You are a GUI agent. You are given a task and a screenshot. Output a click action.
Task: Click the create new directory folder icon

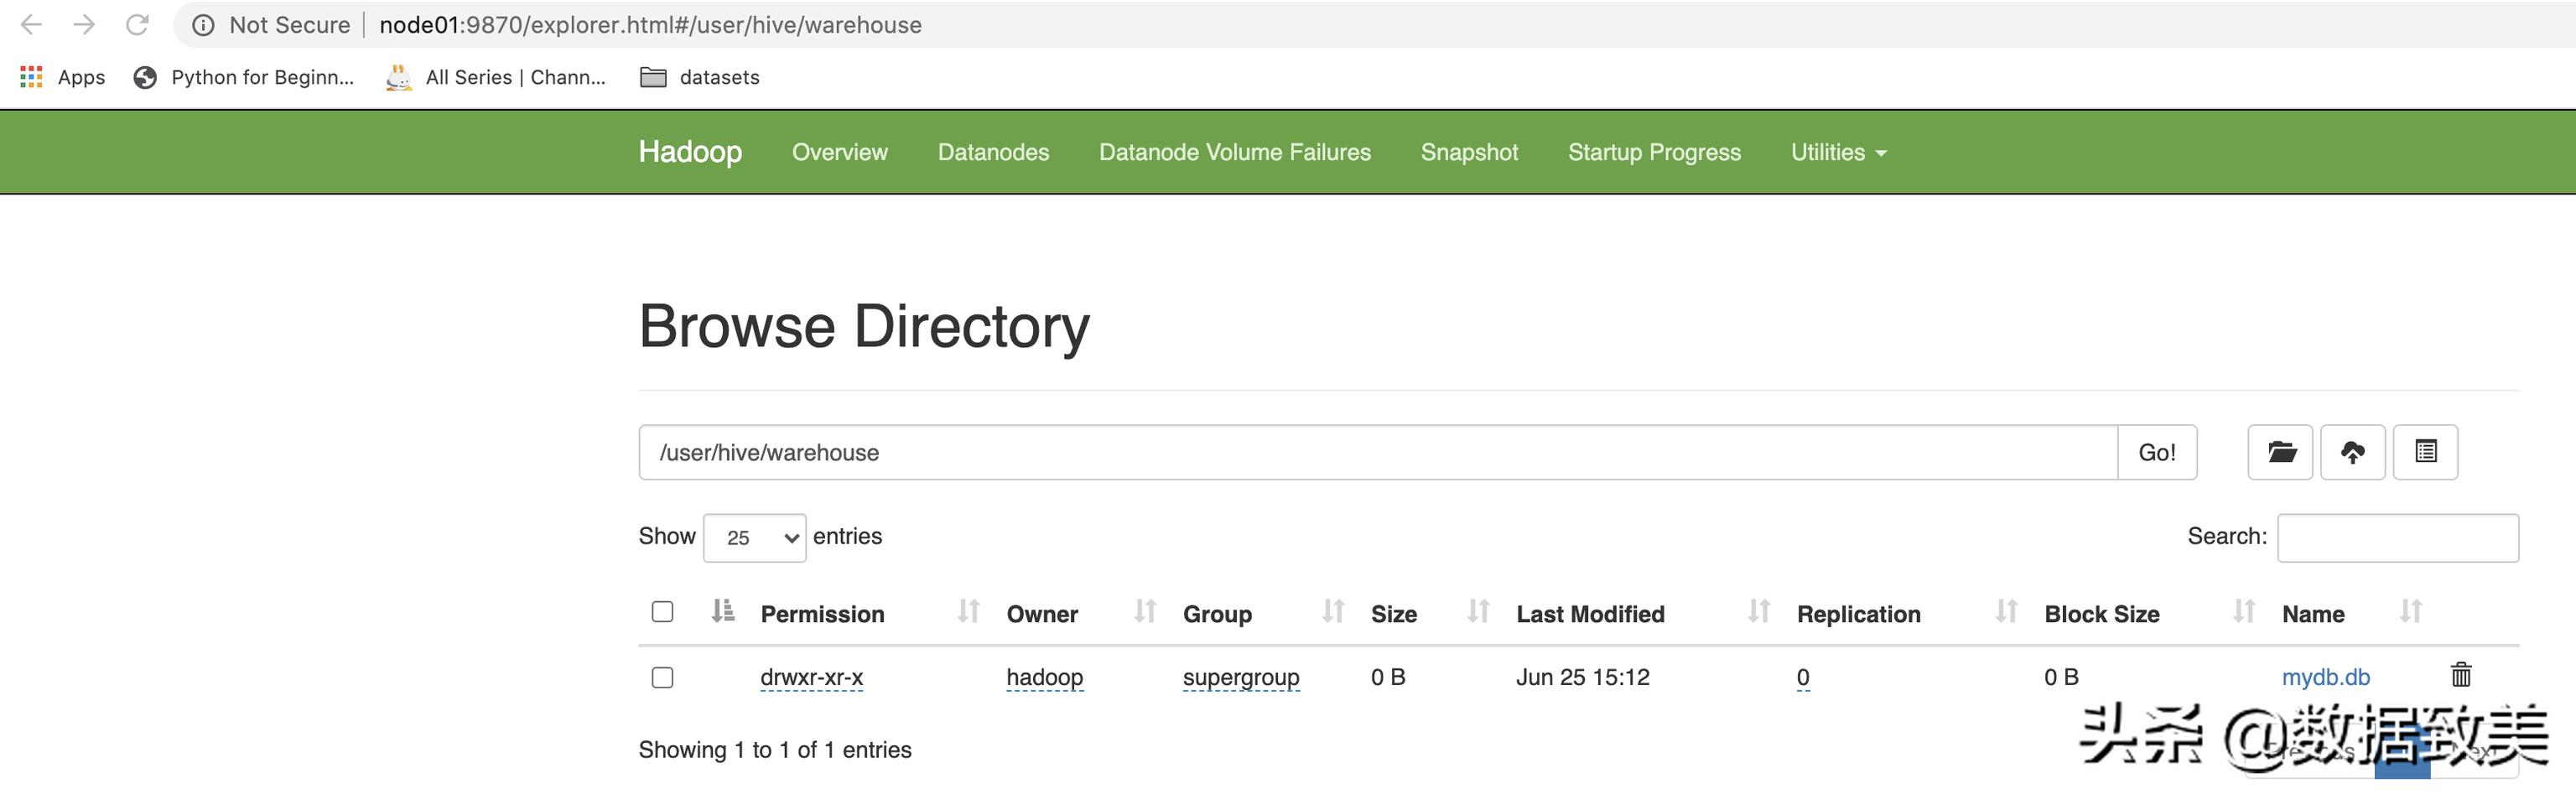click(2280, 452)
